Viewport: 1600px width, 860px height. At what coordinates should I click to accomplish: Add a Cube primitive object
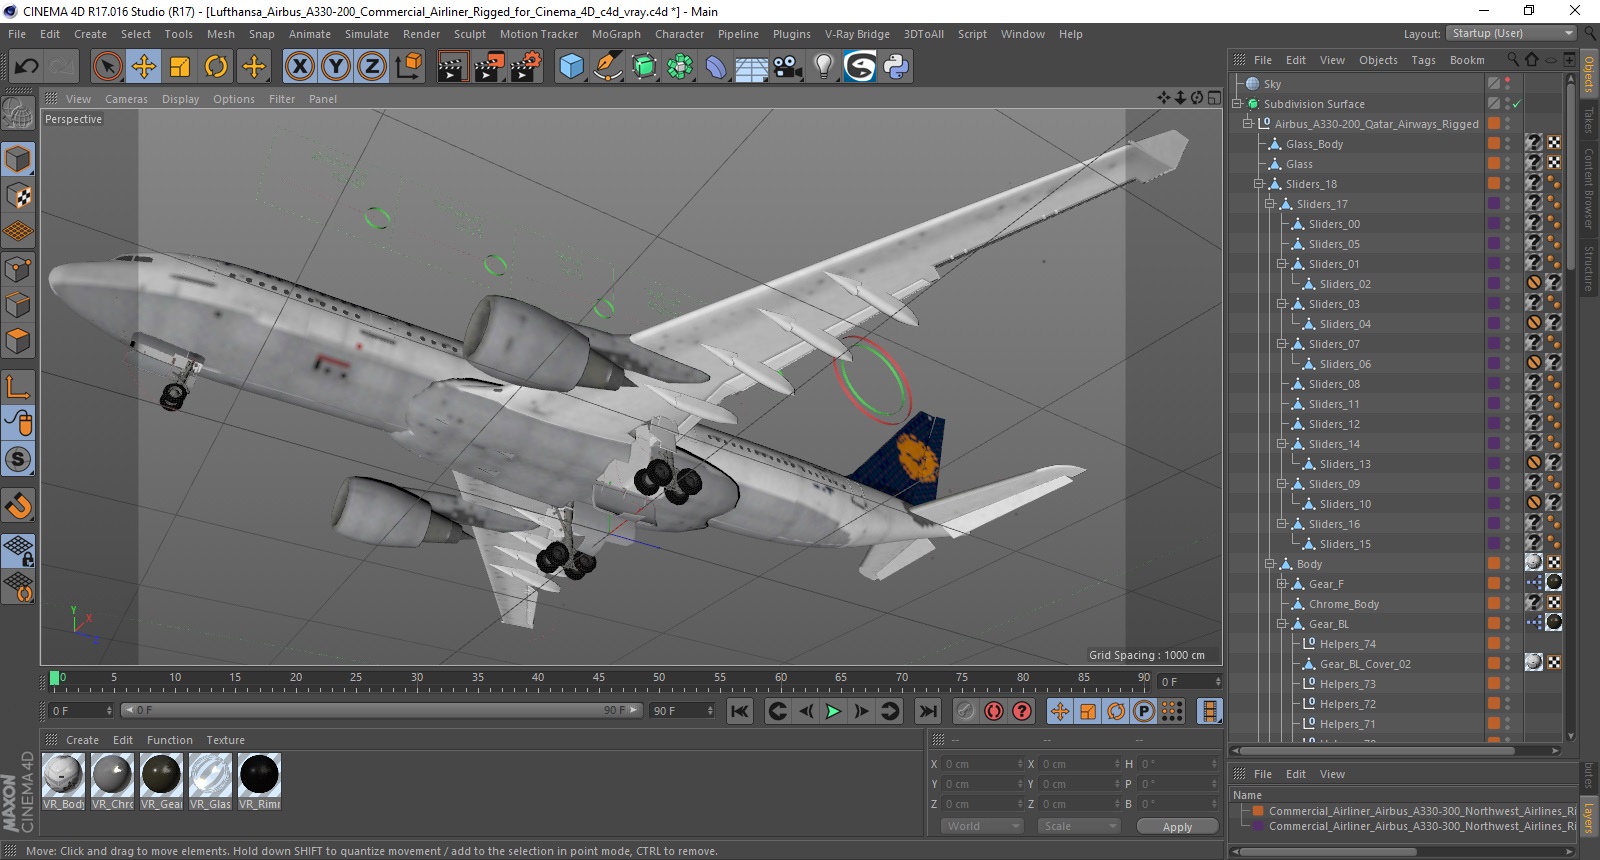pyautogui.click(x=571, y=67)
